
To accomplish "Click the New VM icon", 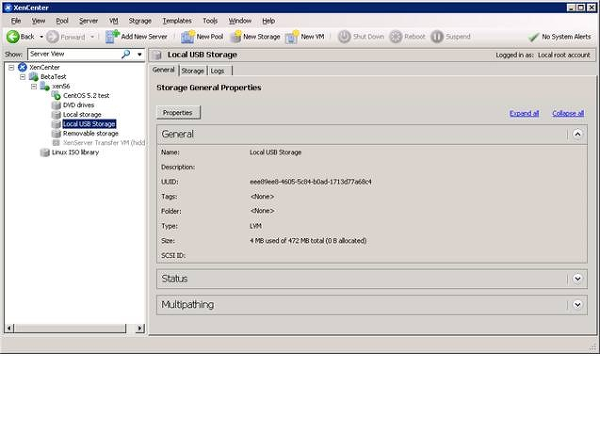I will click(x=292, y=37).
